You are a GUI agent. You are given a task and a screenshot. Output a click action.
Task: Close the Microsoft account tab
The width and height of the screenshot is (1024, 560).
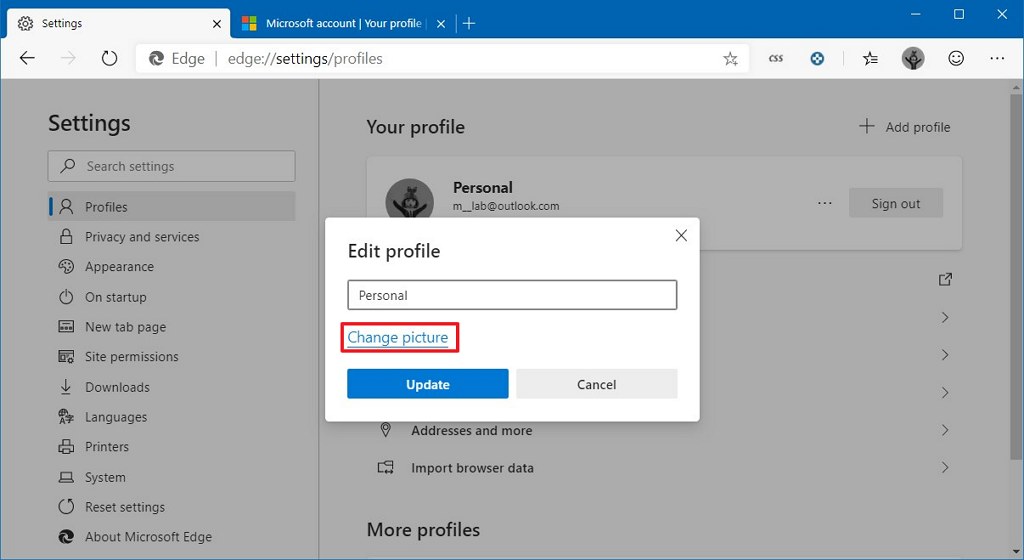tap(441, 24)
